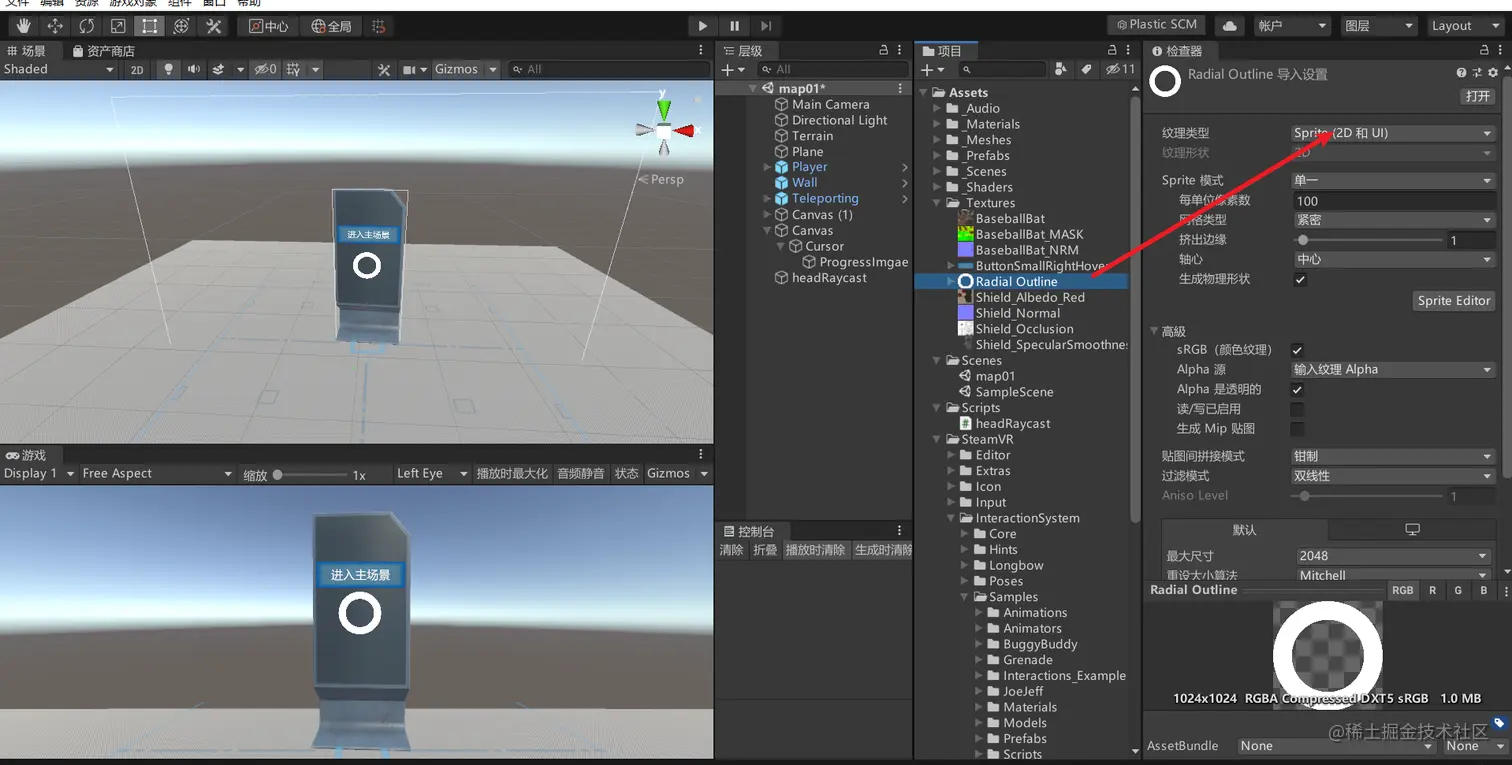Enable the 生成 Mip 贴图 checkbox
The image size is (1512, 765).
coord(1297,429)
